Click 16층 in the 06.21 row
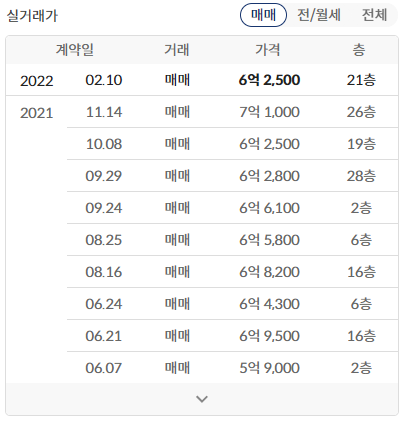Viewport: 407px width, 428px height. pyautogui.click(x=361, y=336)
